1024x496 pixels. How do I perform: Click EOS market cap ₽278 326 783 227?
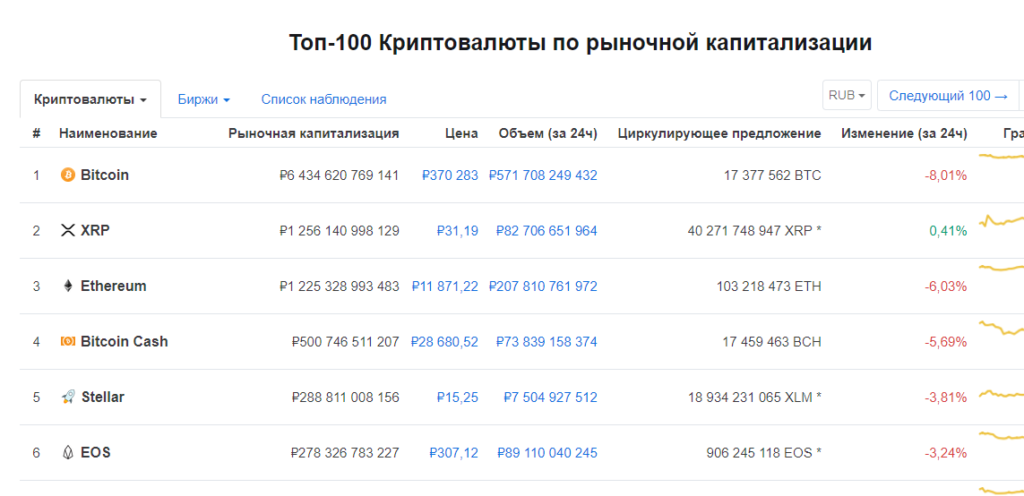[345, 453]
